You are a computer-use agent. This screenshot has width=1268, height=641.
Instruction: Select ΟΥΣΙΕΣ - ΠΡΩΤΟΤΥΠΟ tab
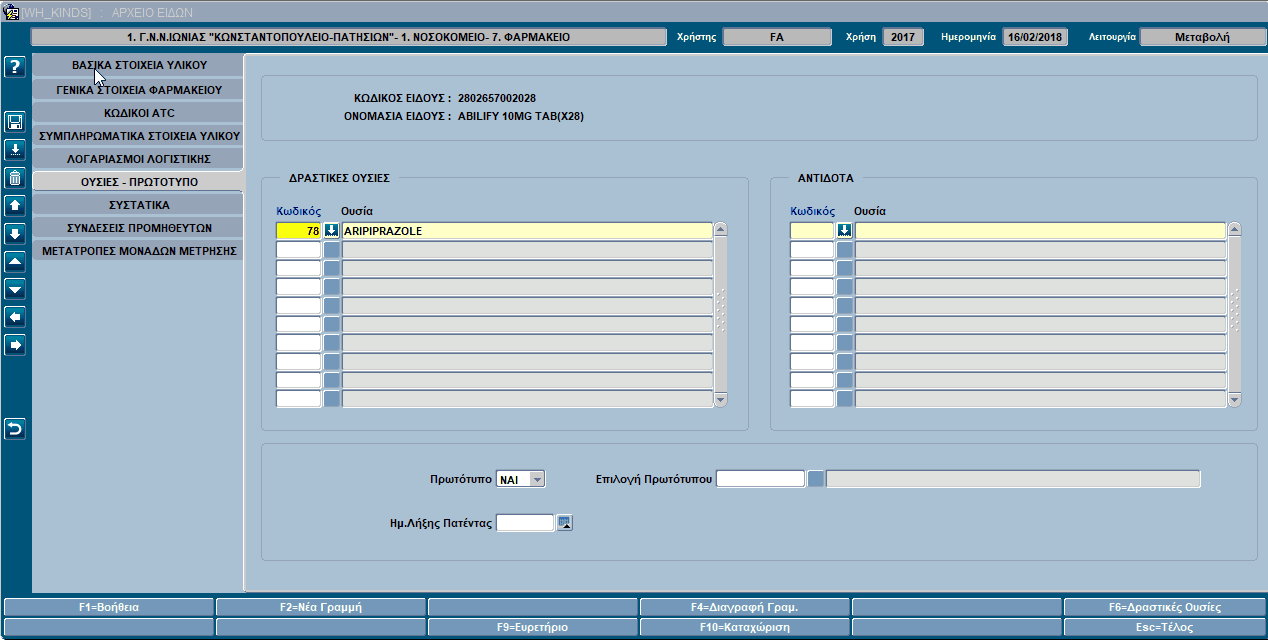point(138,182)
